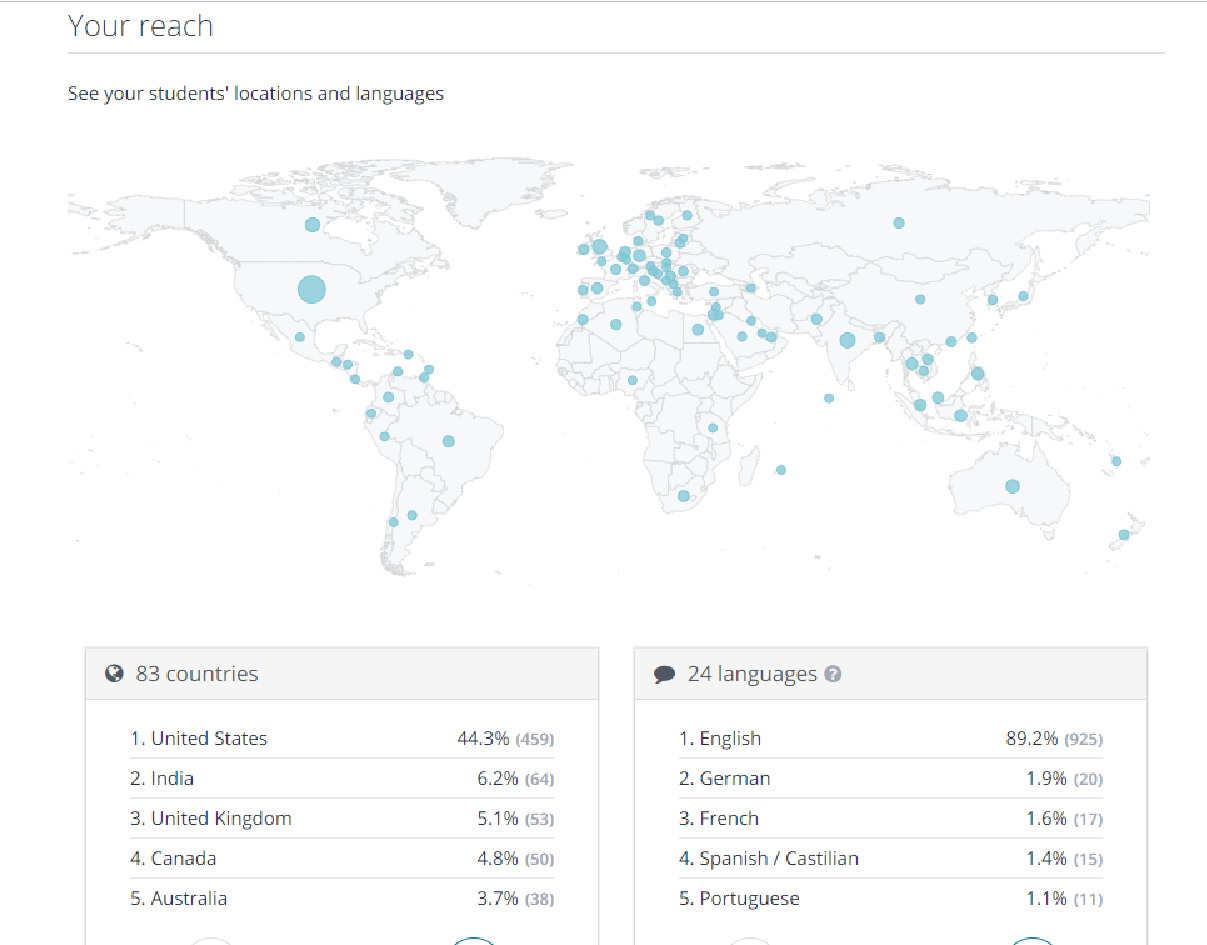Click the 'Your reach' heading
This screenshot has width=1207, height=945.
tap(141, 26)
